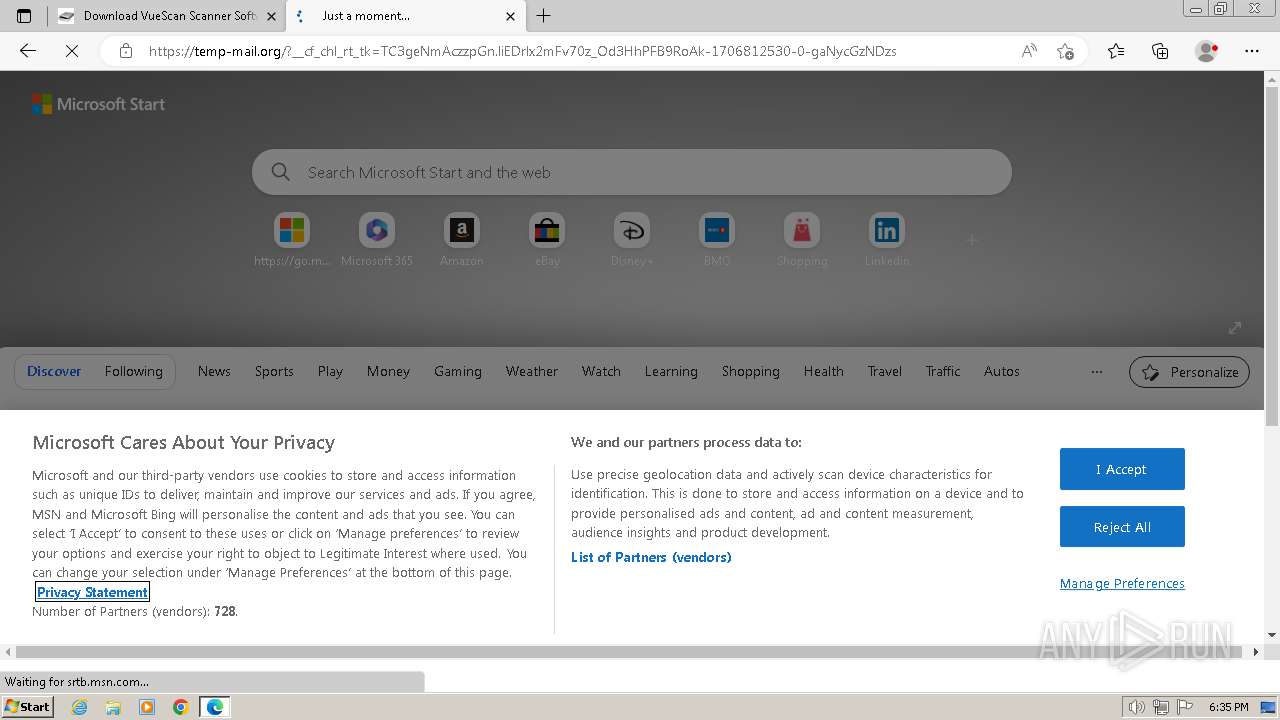Click the Search Microsoft Start box
The width and height of the screenshot is (1280, 720).
pos(632,172)
